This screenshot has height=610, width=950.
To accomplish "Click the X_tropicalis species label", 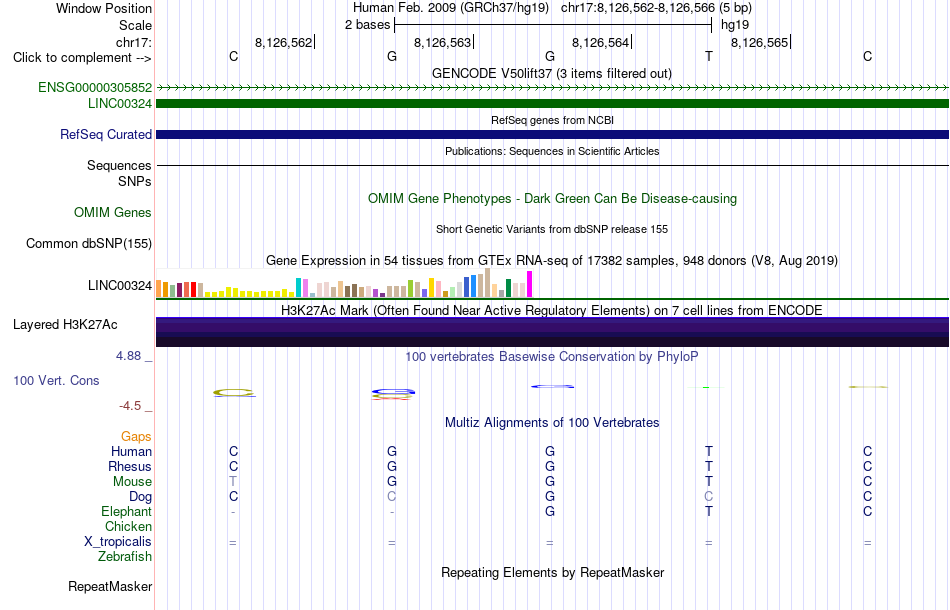I will 118,542.
